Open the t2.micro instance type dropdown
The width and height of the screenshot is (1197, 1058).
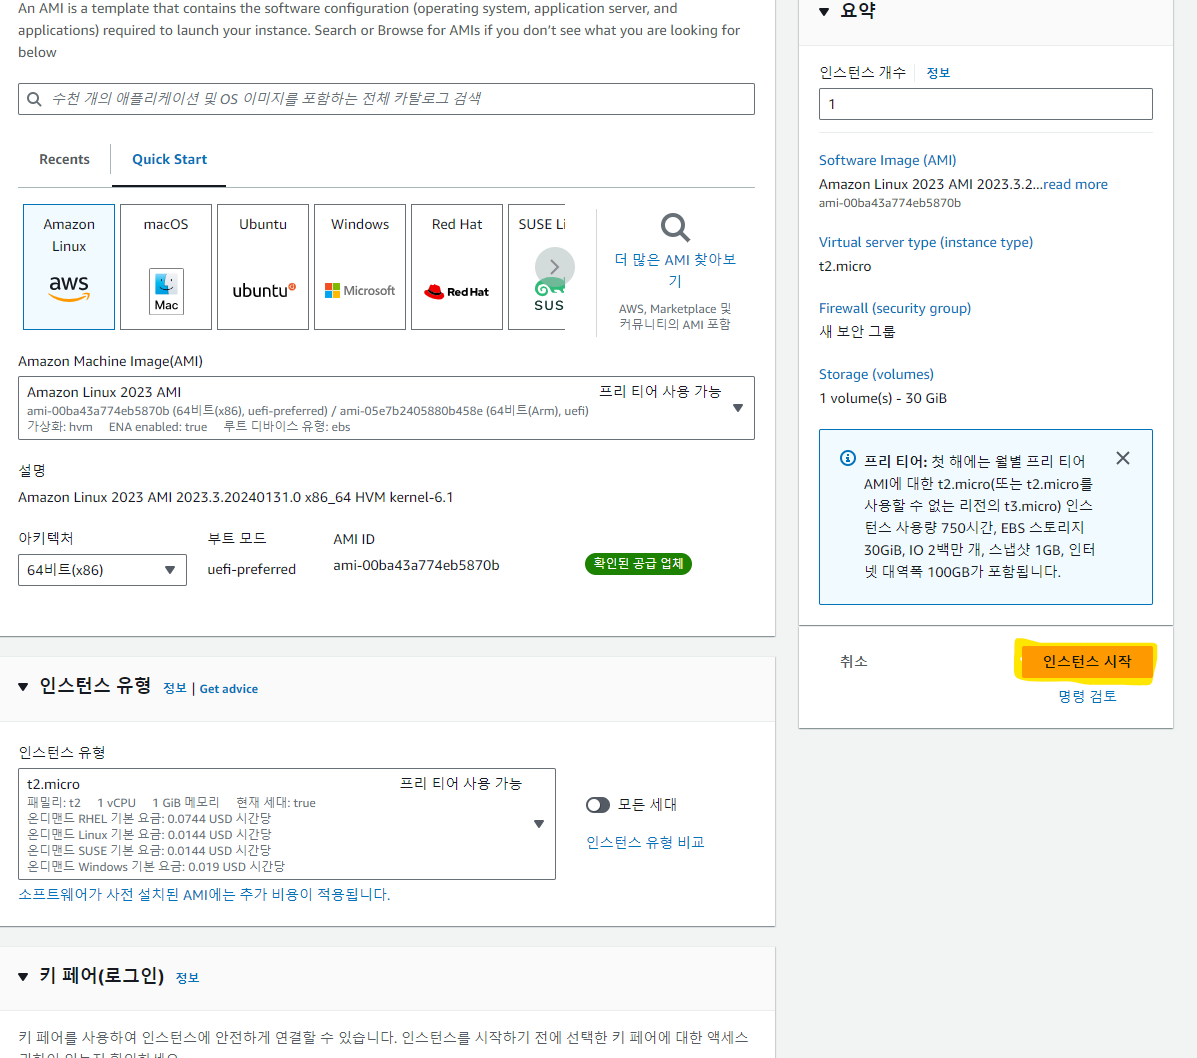(287, 824)
